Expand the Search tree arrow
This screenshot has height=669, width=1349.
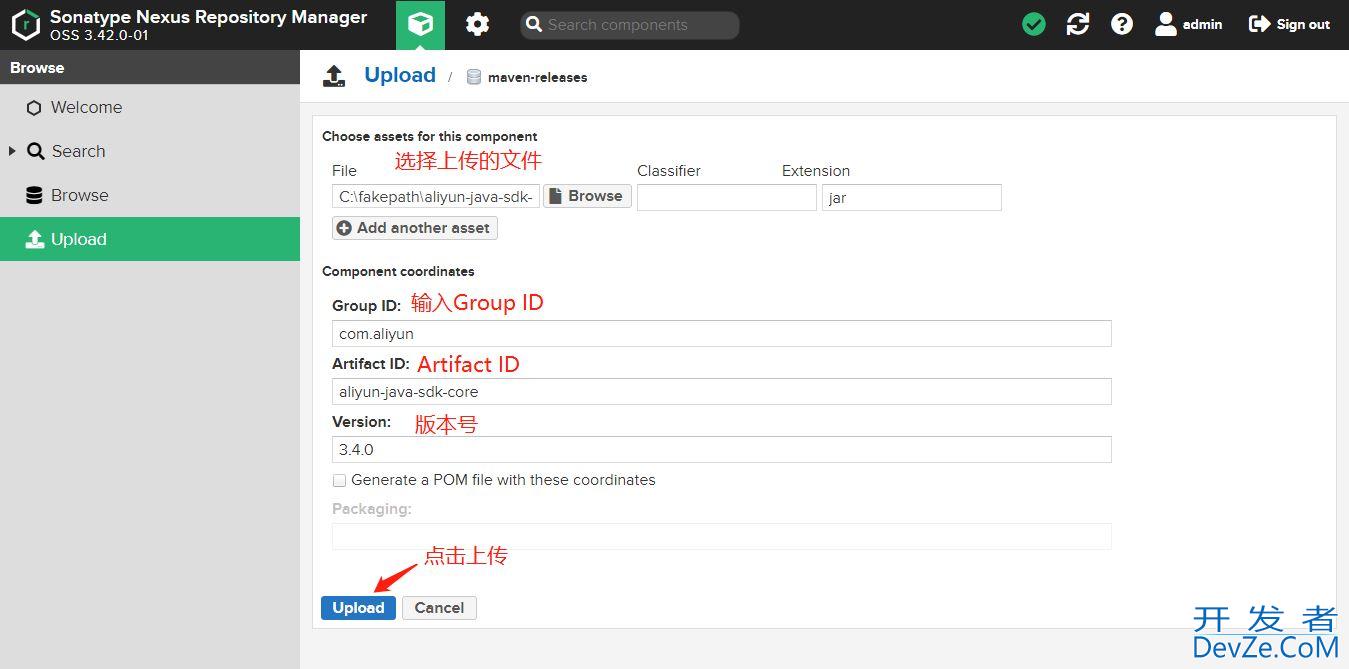tap(12, 151)
